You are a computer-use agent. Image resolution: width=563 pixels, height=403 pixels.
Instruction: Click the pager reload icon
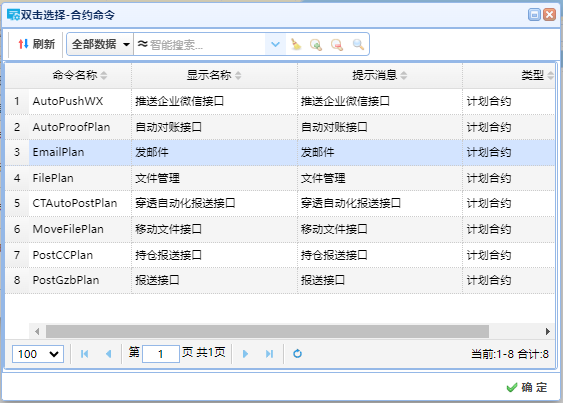click(297, 354)
